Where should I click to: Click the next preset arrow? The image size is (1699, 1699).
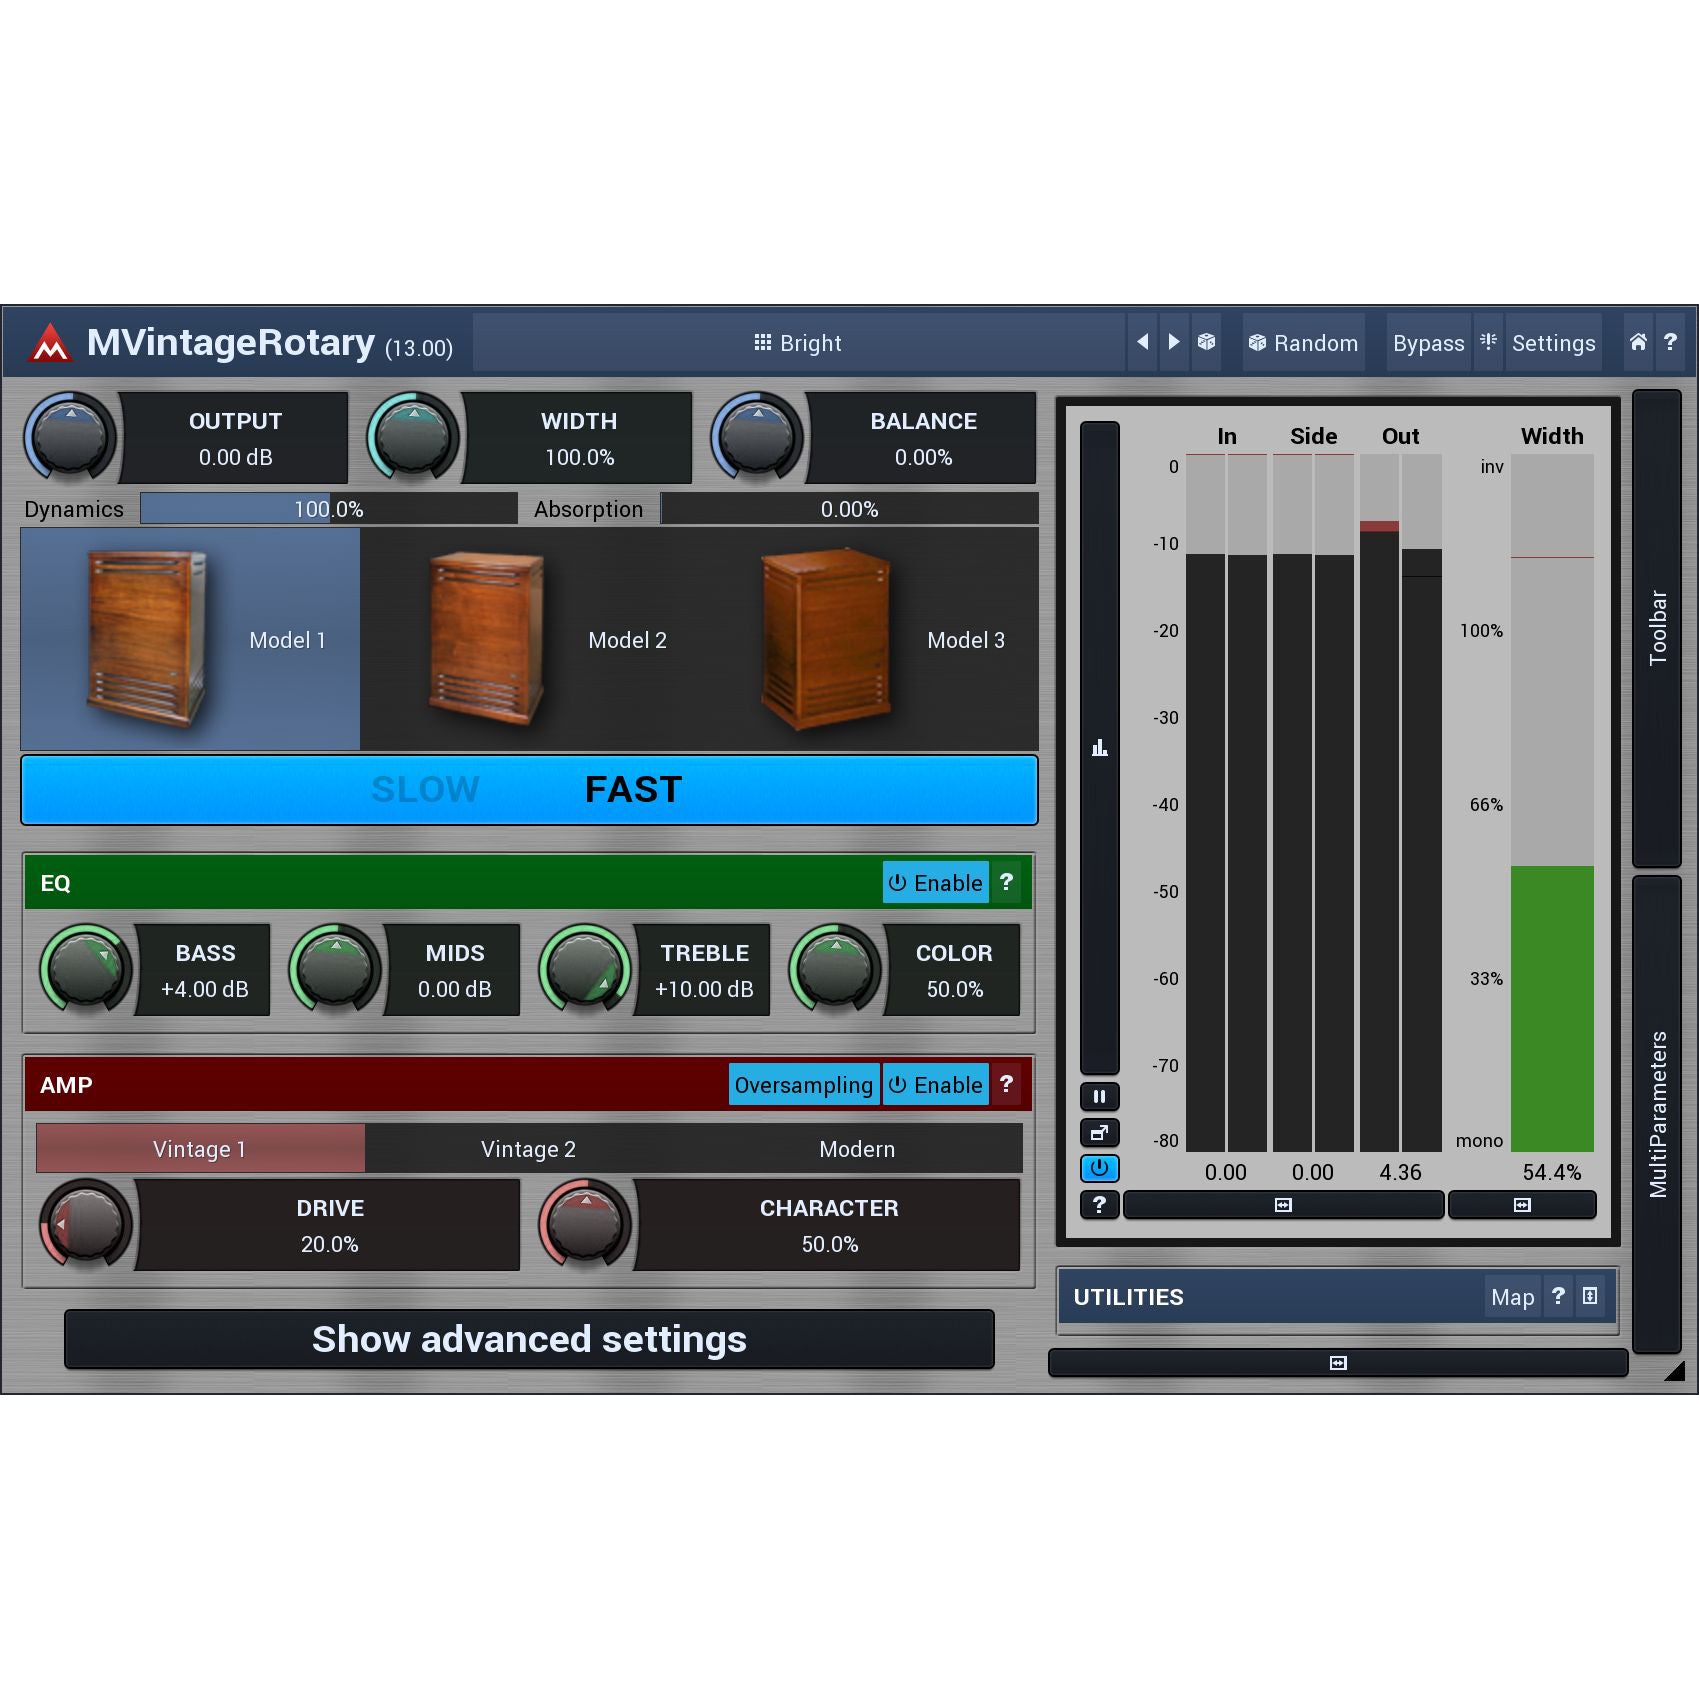pos(1174,343)
